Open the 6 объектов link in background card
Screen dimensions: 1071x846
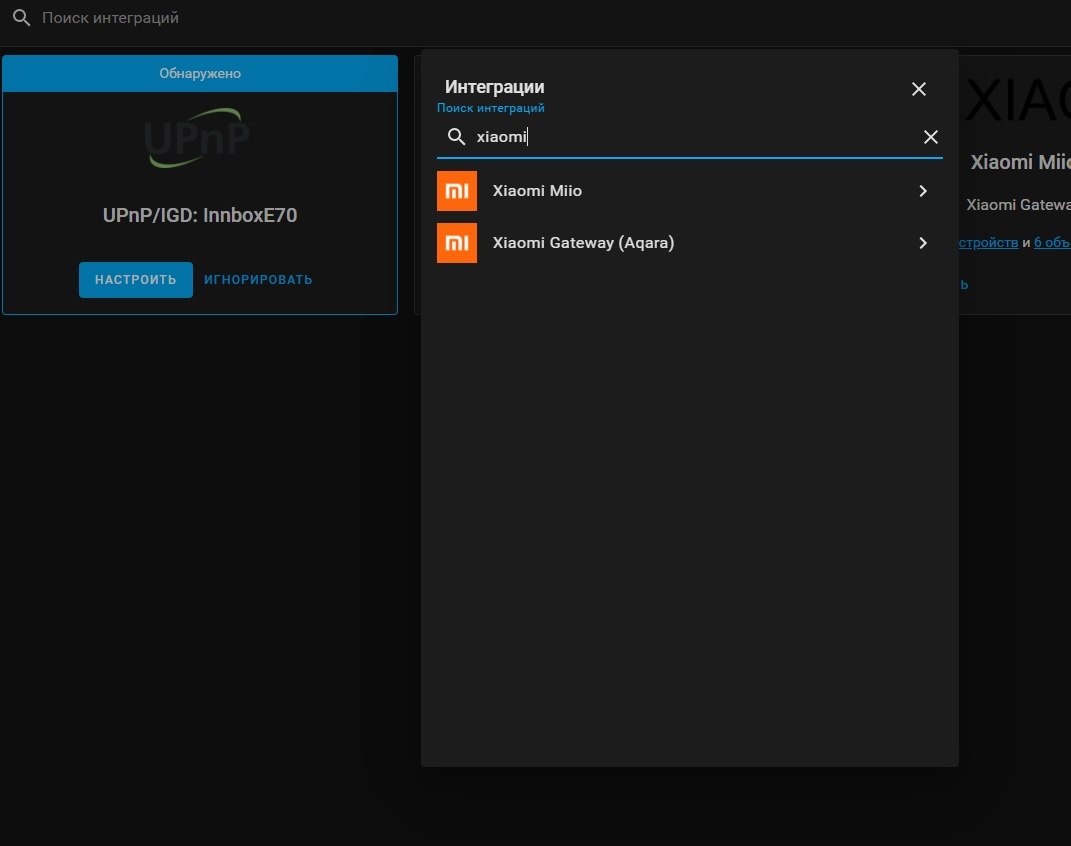pyautogui.click(x=1052, y=242)
